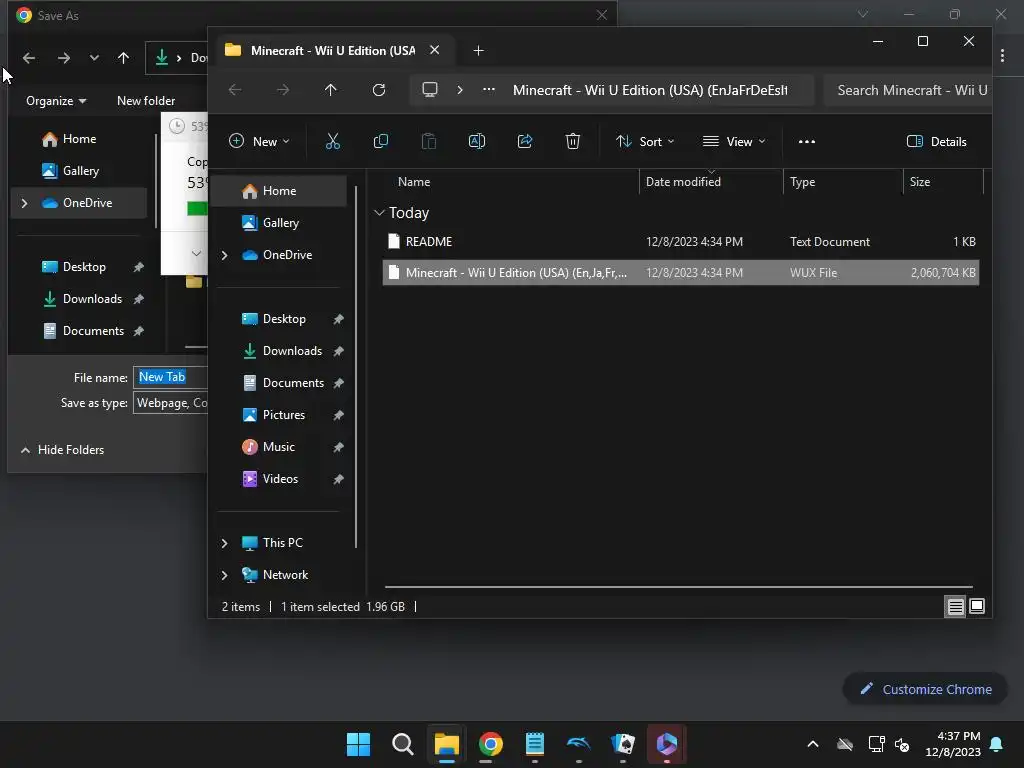
Task: Refresh the Explorer folder view
Action: (379, 90)
